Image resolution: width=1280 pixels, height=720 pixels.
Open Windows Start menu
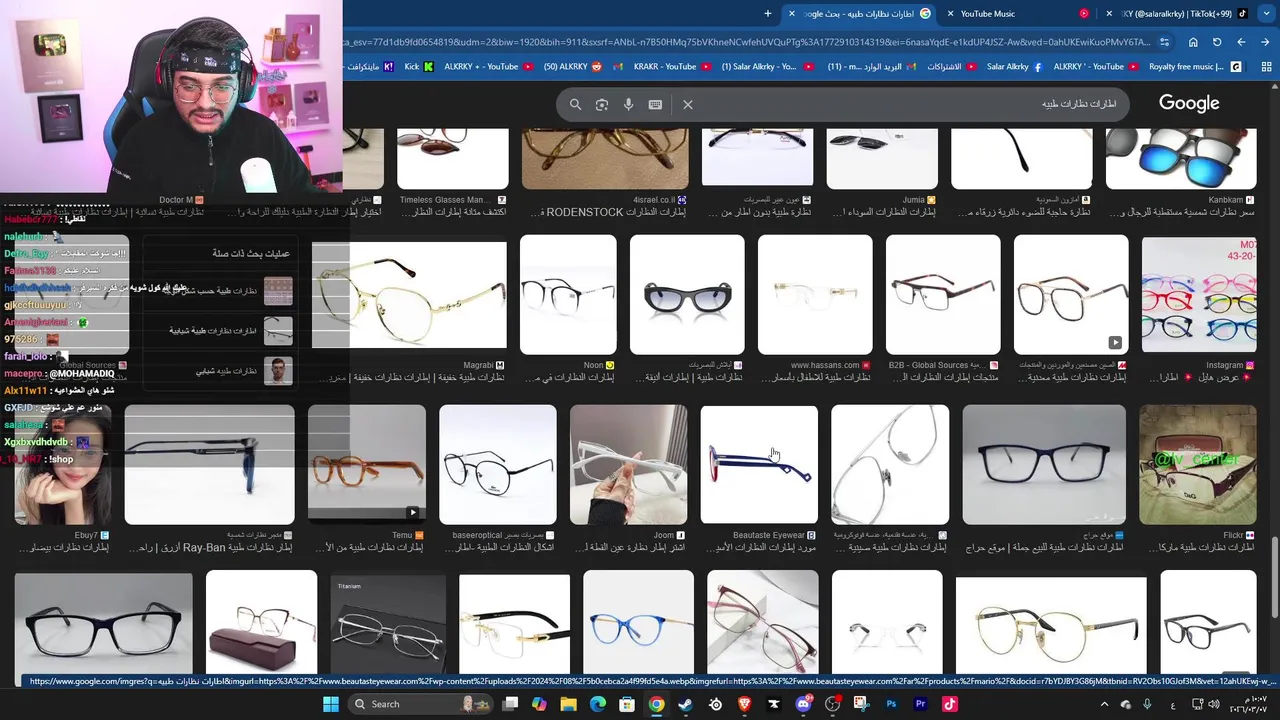[x=331, y=704]
